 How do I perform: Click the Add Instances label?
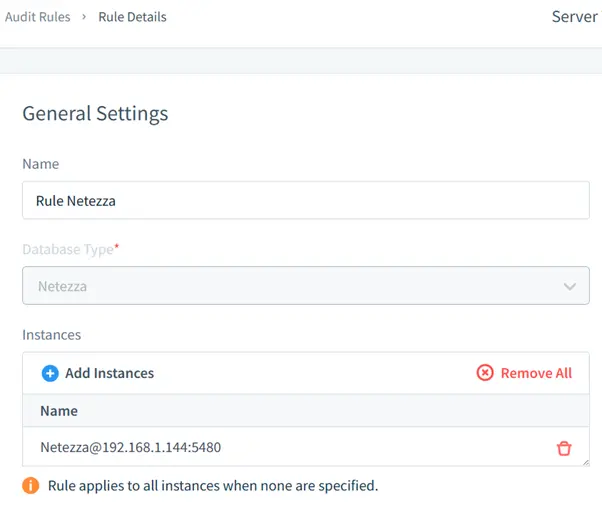pos(109,373)
